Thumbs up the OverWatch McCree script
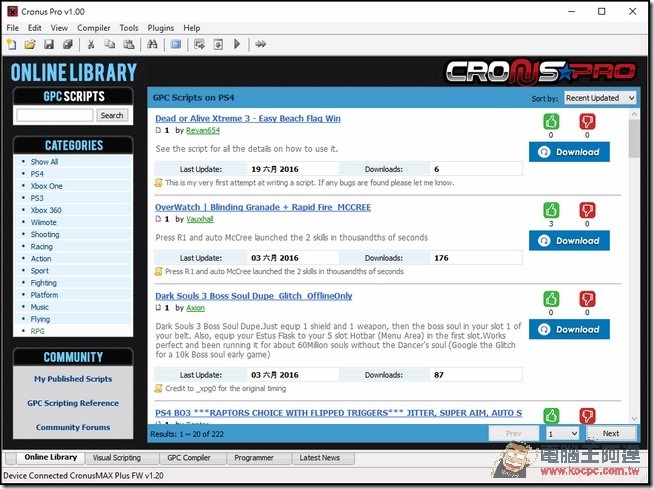The image size is (654, 489). (x=551, y=210)
